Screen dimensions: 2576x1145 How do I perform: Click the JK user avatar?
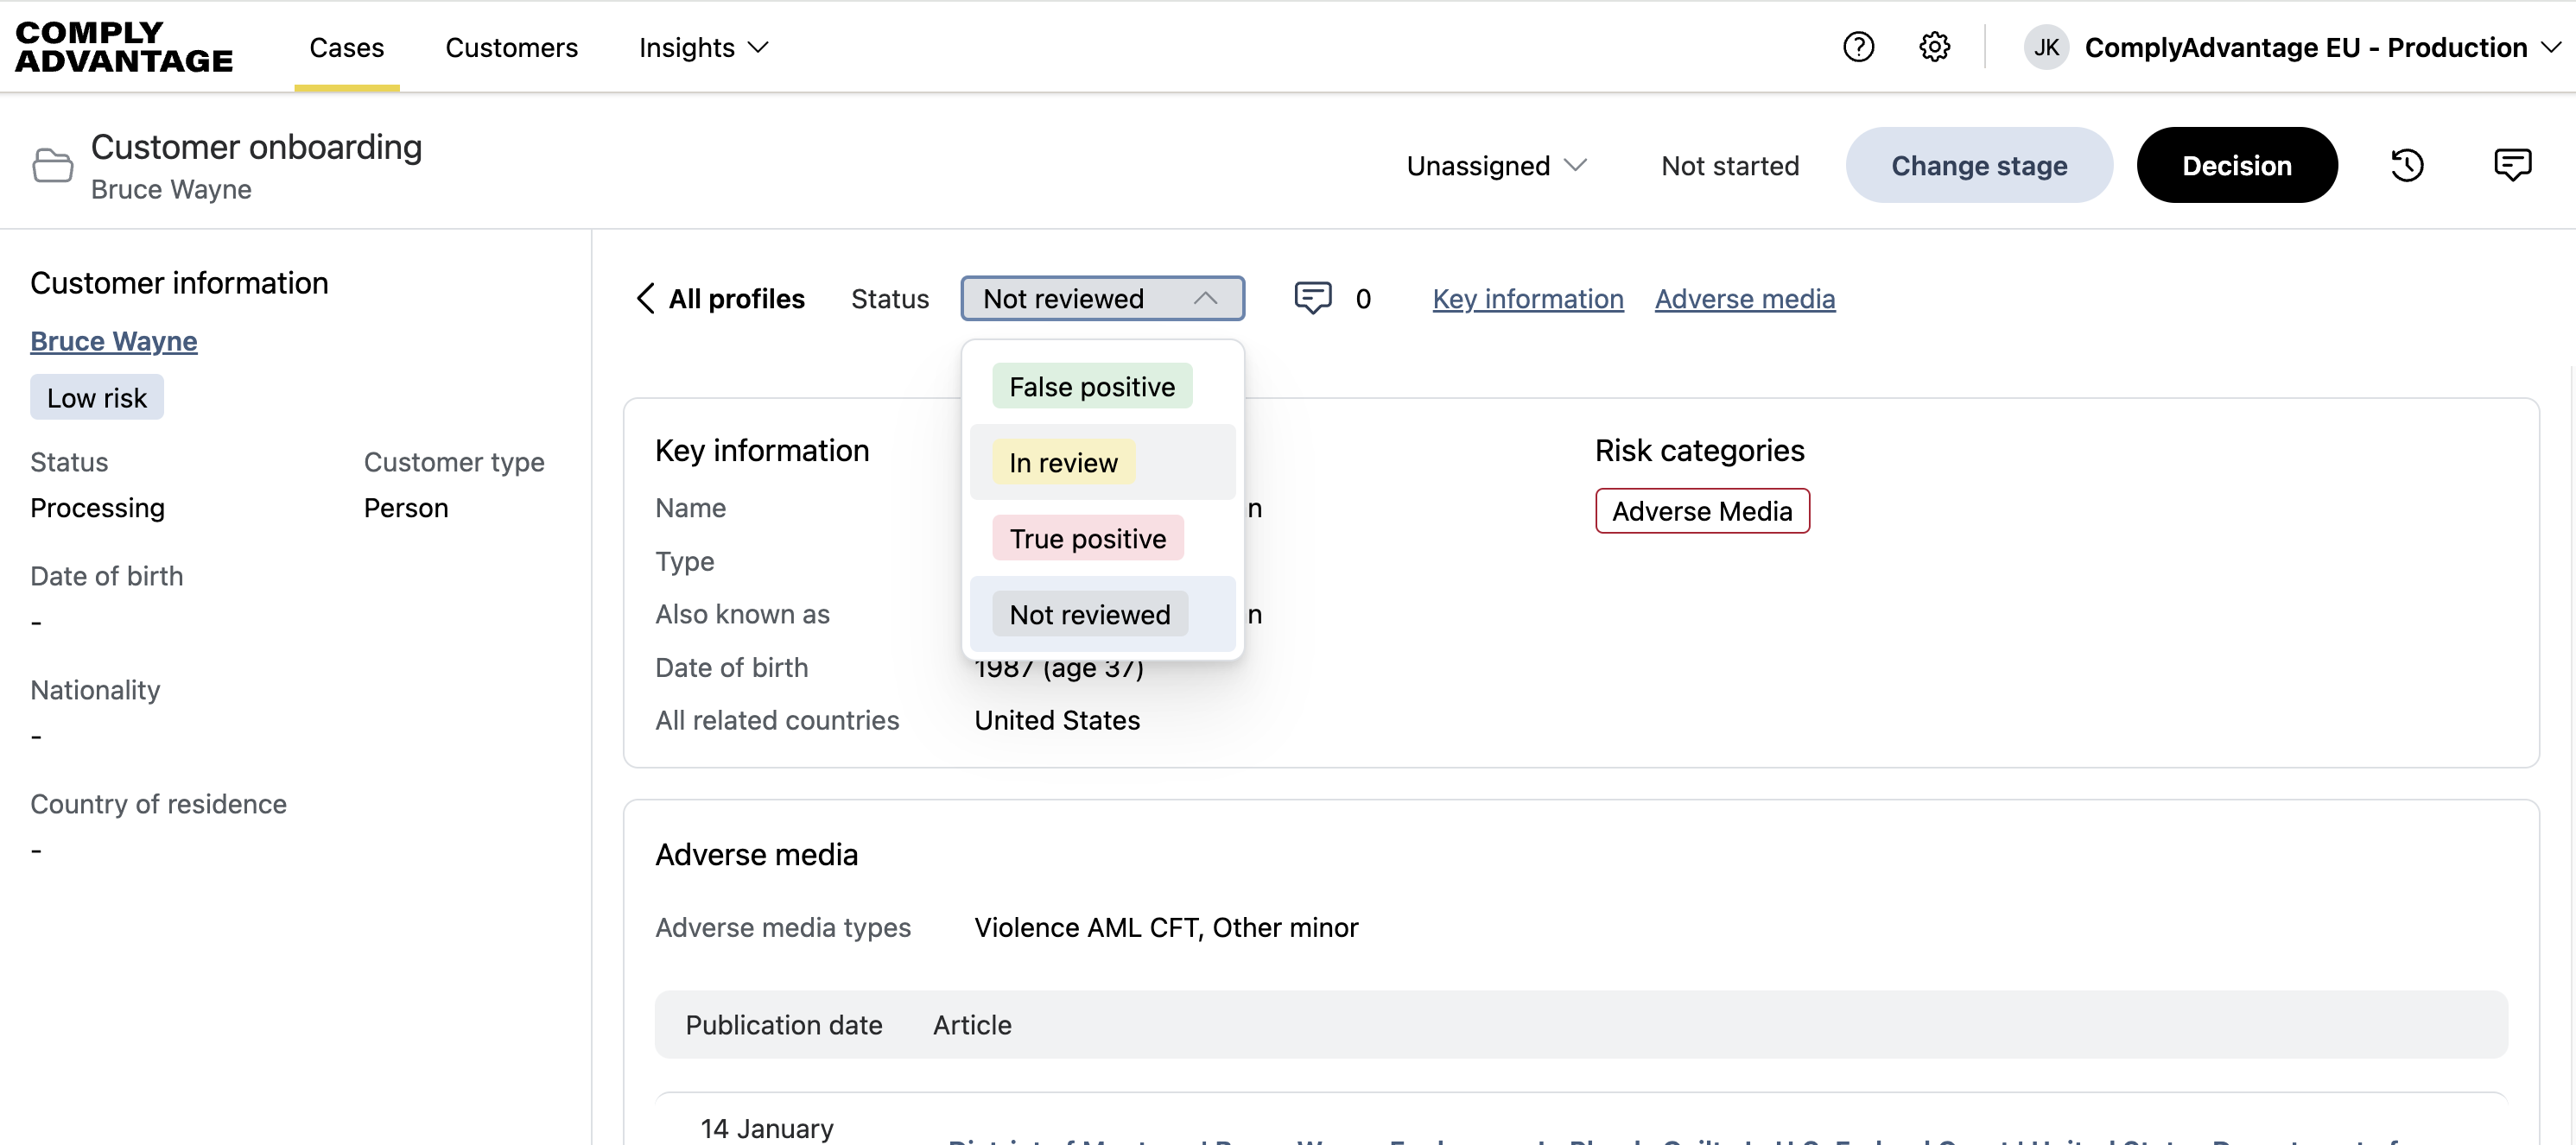2046,47
